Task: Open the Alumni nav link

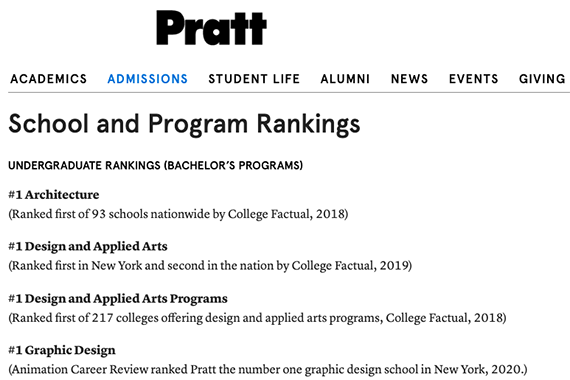Action: pos(345,79)
